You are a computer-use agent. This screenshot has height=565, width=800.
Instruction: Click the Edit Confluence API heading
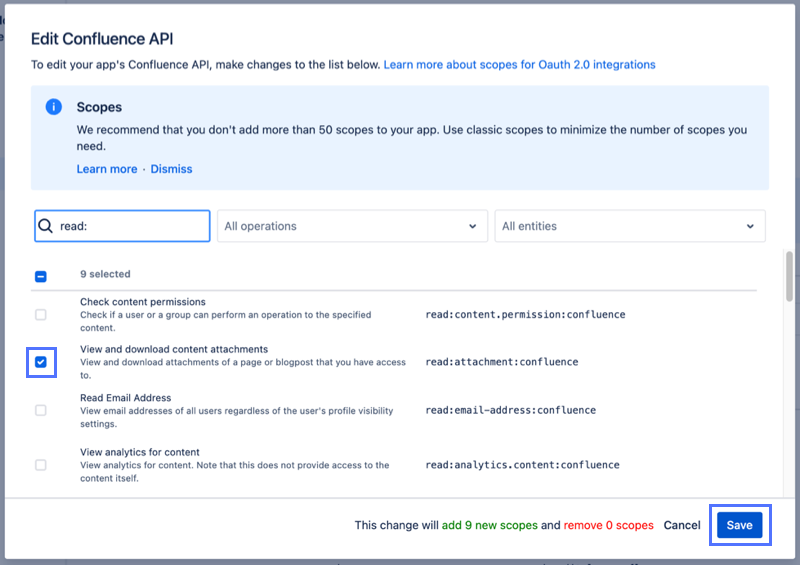click(x=102, y=39)
